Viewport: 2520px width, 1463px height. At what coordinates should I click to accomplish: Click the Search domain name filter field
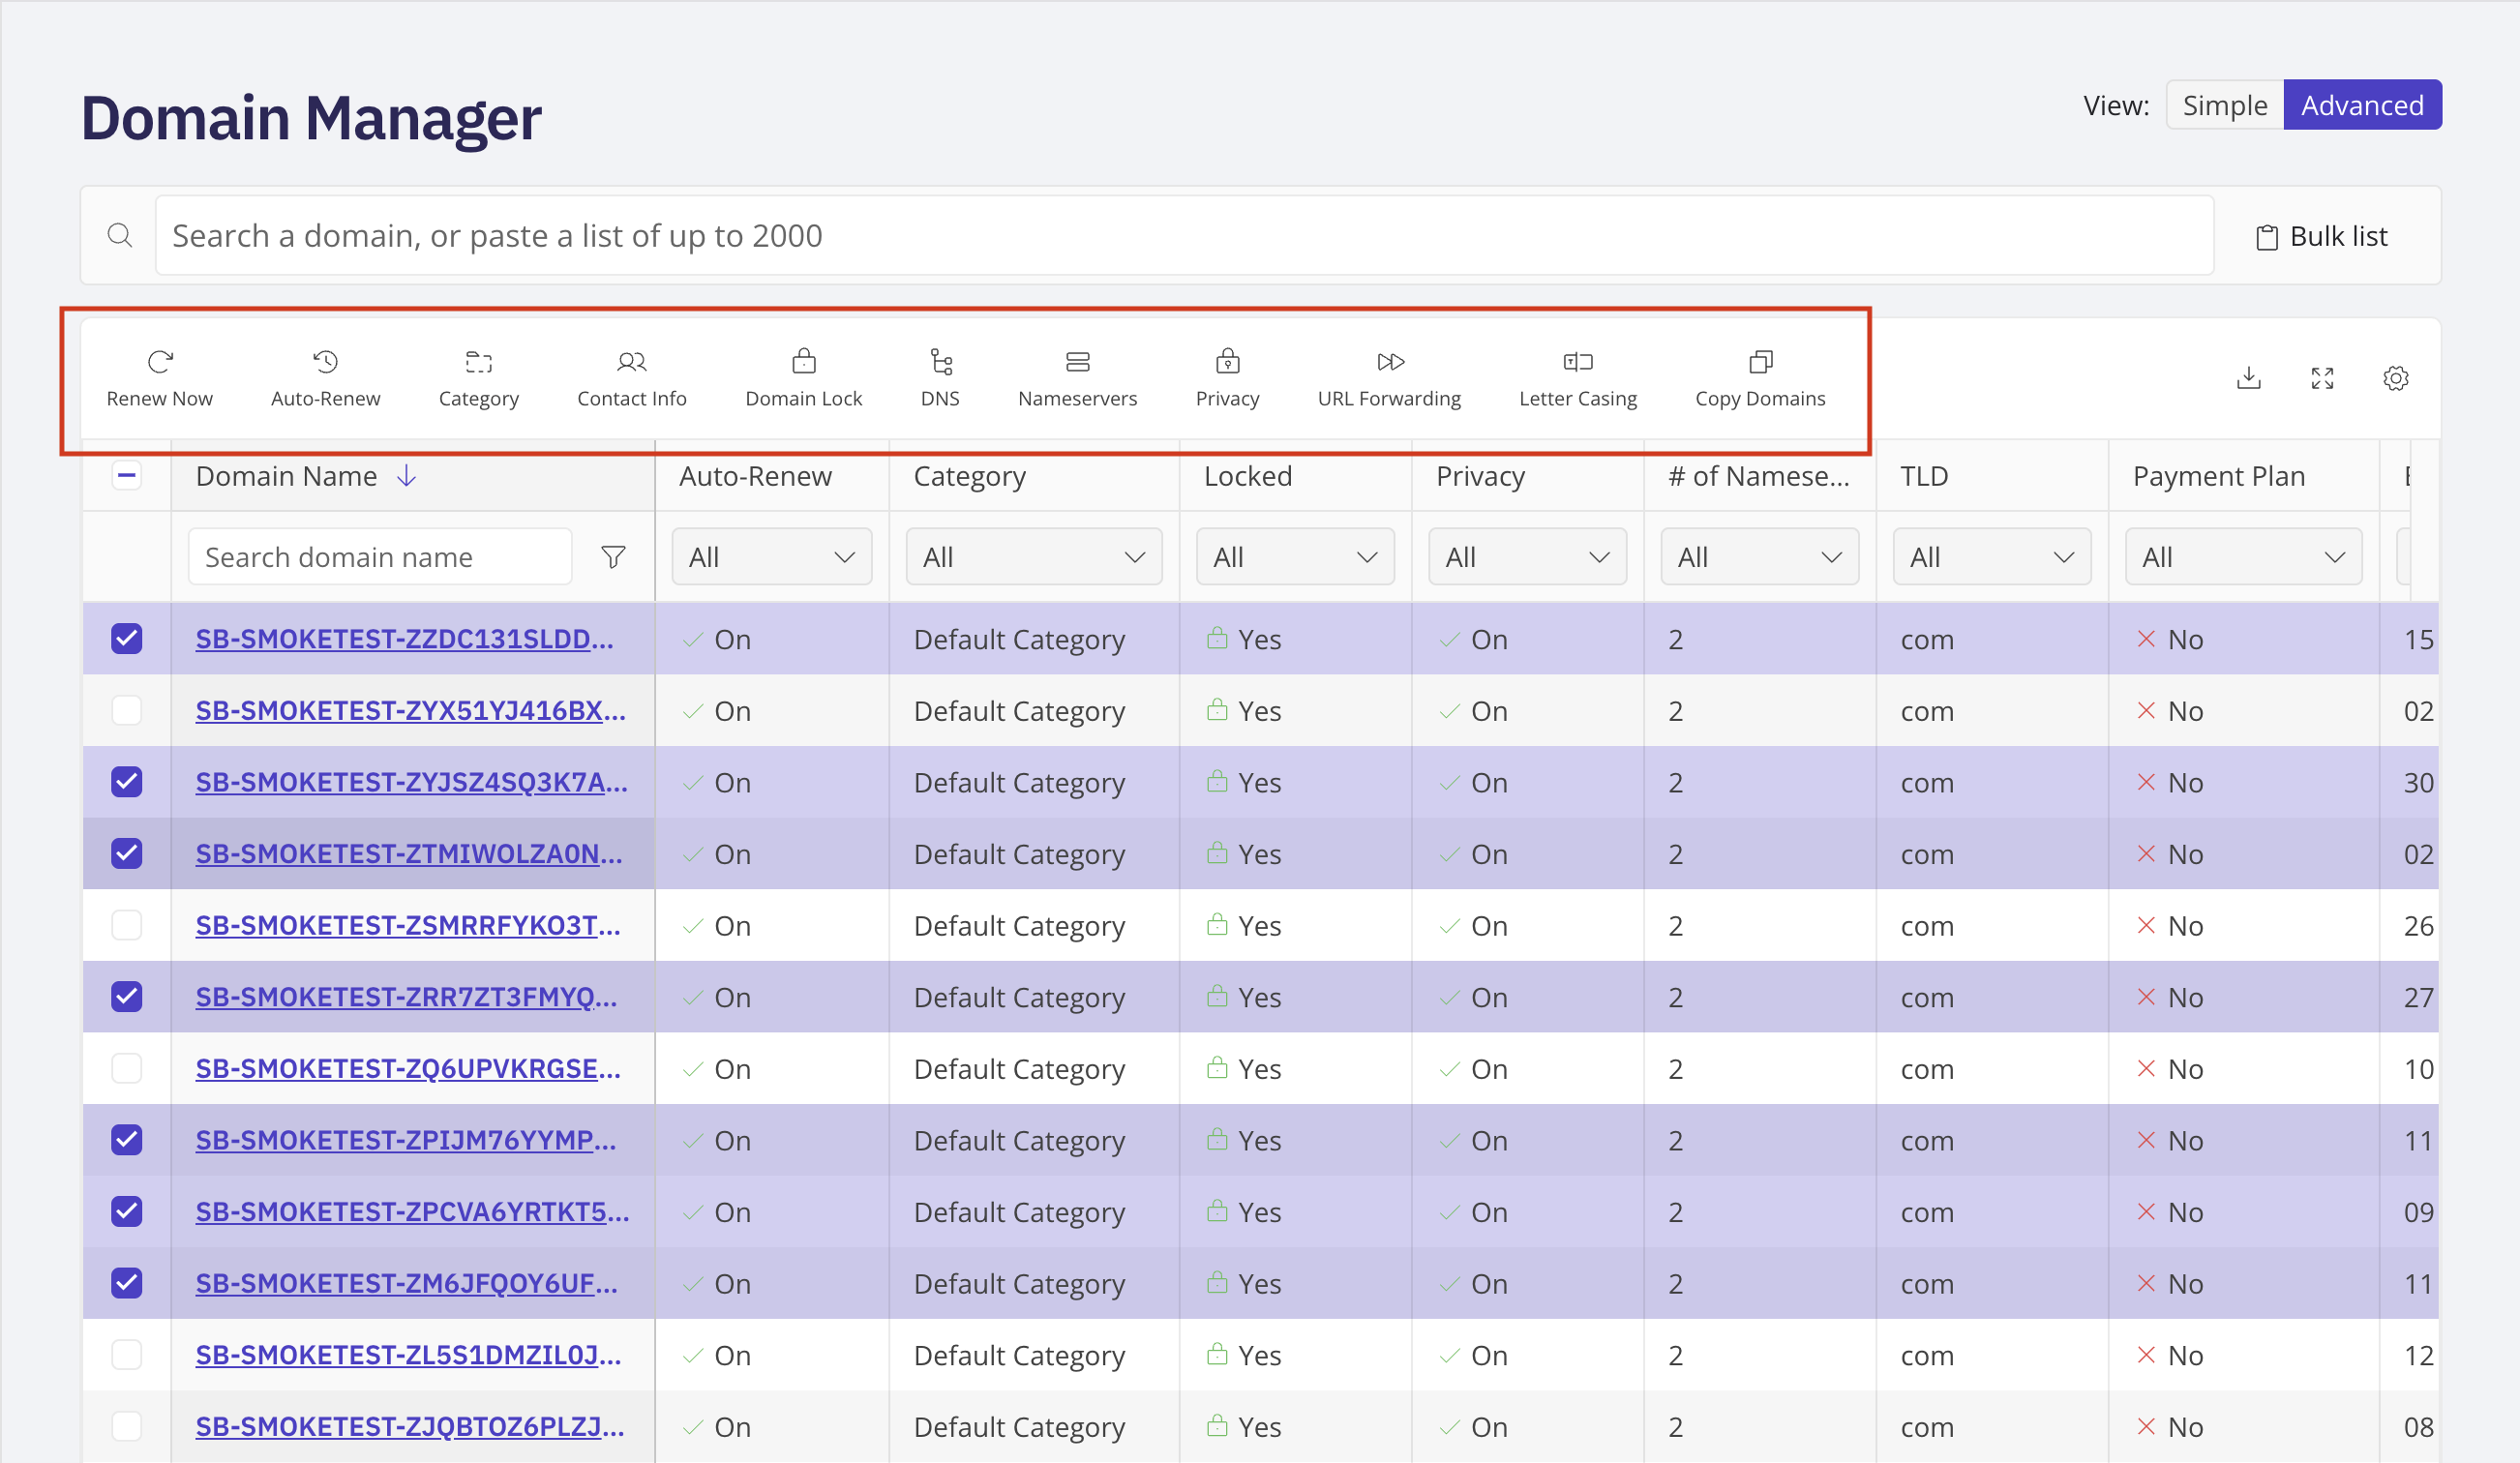point(380,557)
